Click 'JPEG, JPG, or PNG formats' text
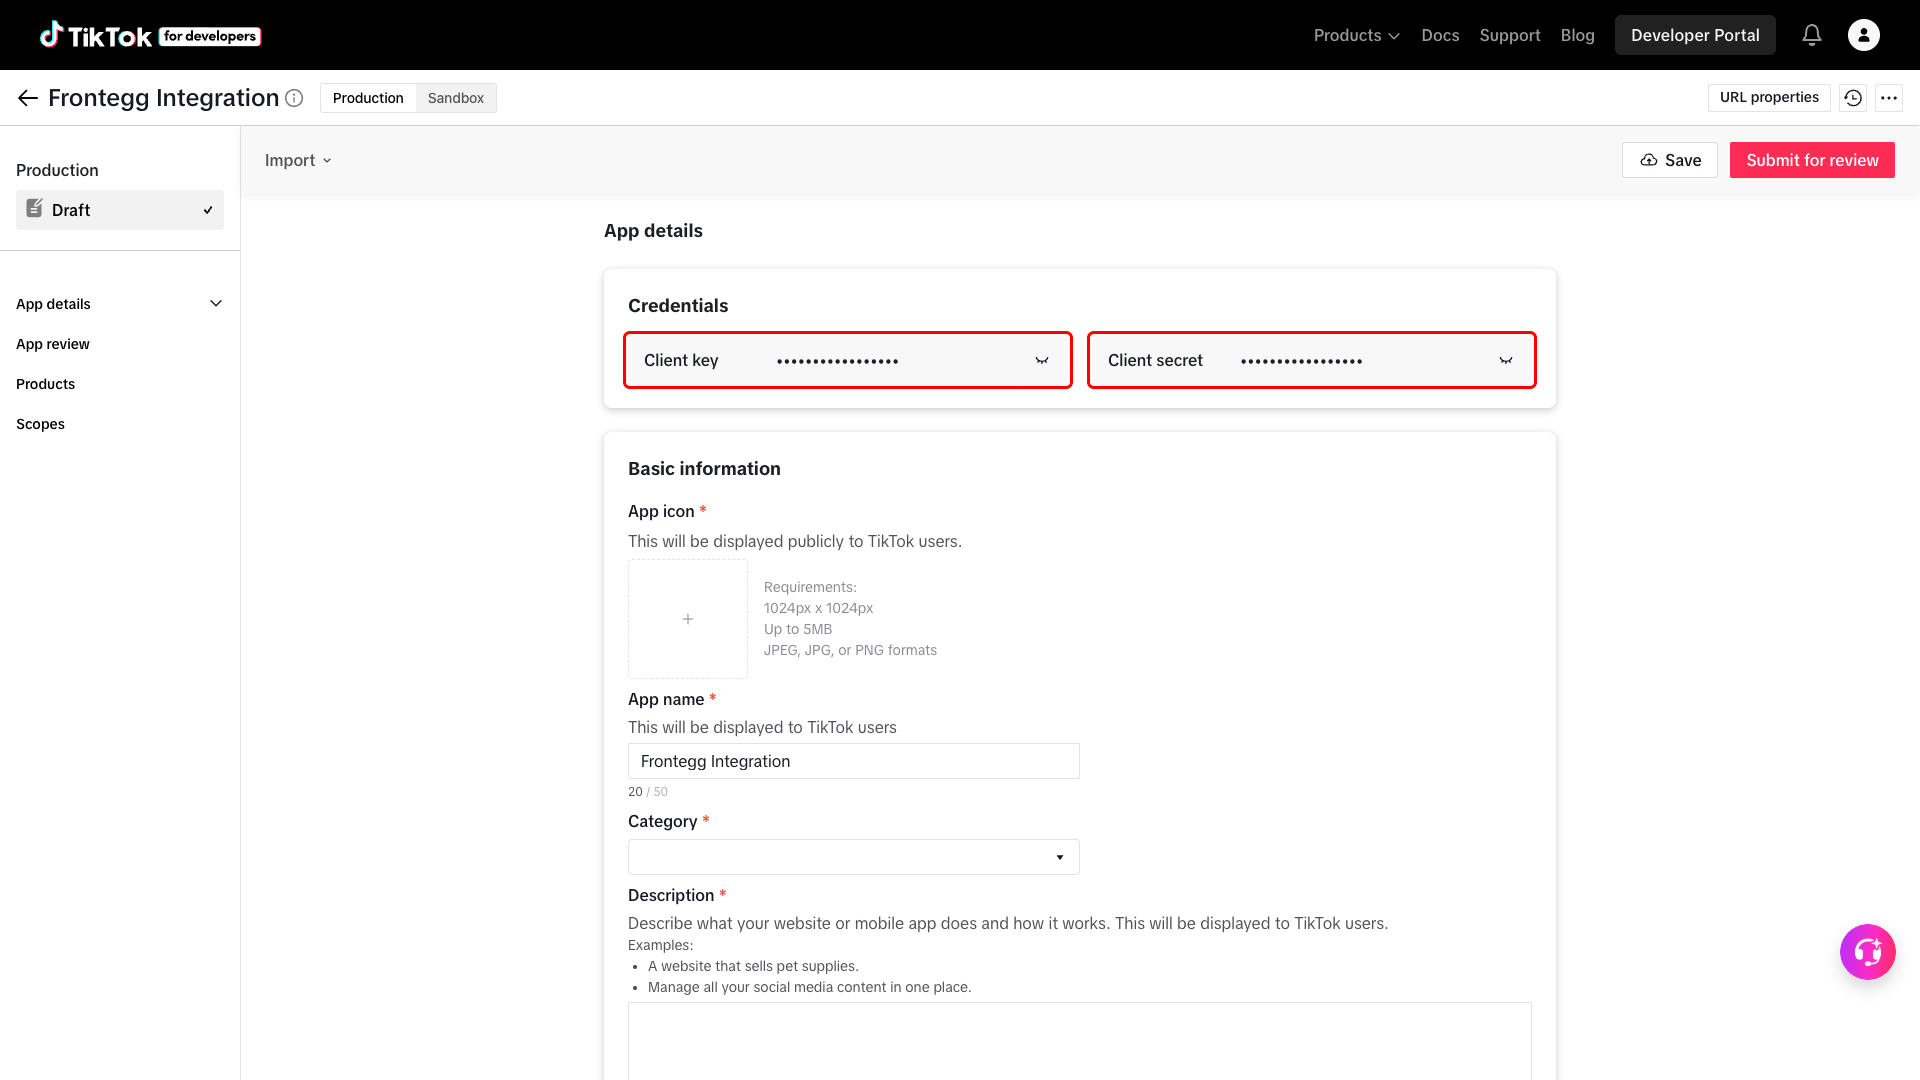This screenshot has height=1080, width=1920. (x=850, y=650)
